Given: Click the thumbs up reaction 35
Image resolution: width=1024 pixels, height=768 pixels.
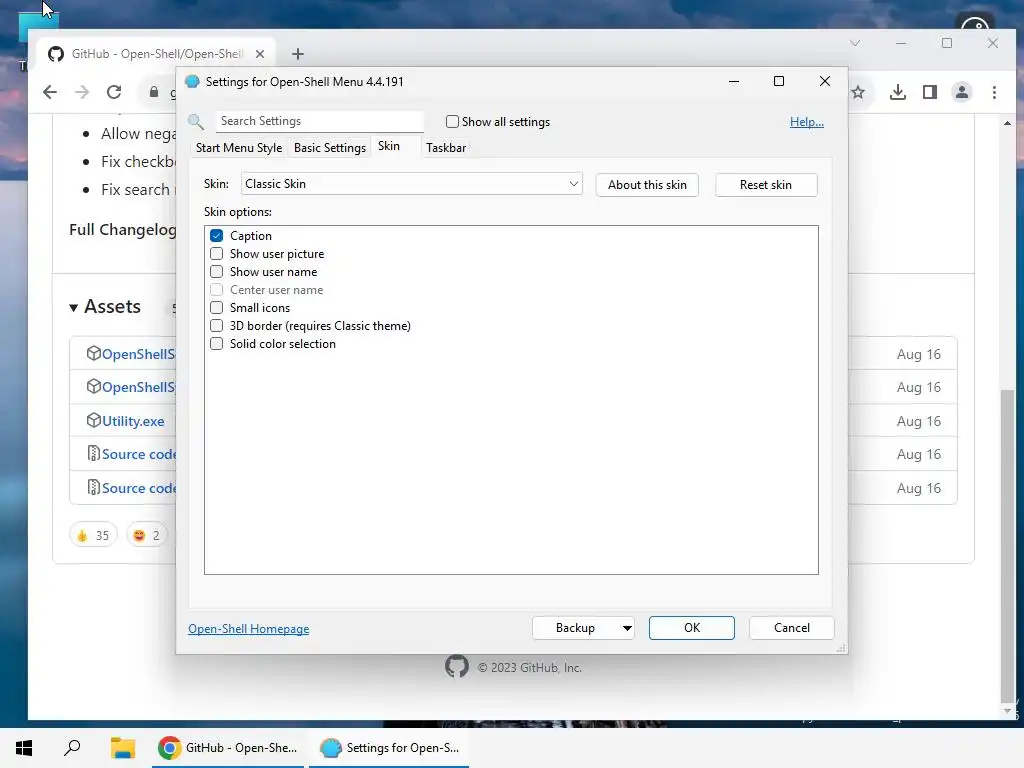Looking at the screenshot, I should click(93, 536).
